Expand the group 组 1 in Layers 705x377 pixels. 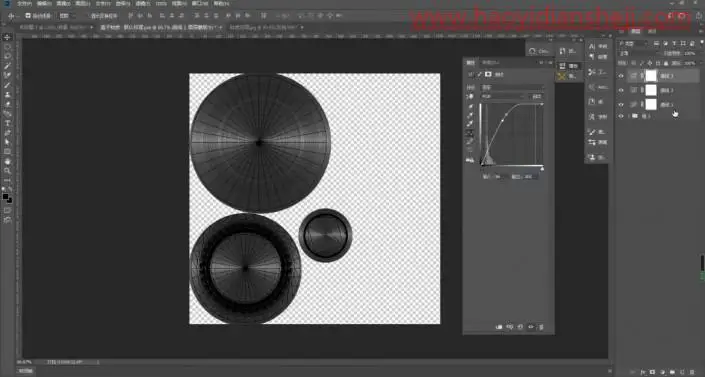coord(629,116)
